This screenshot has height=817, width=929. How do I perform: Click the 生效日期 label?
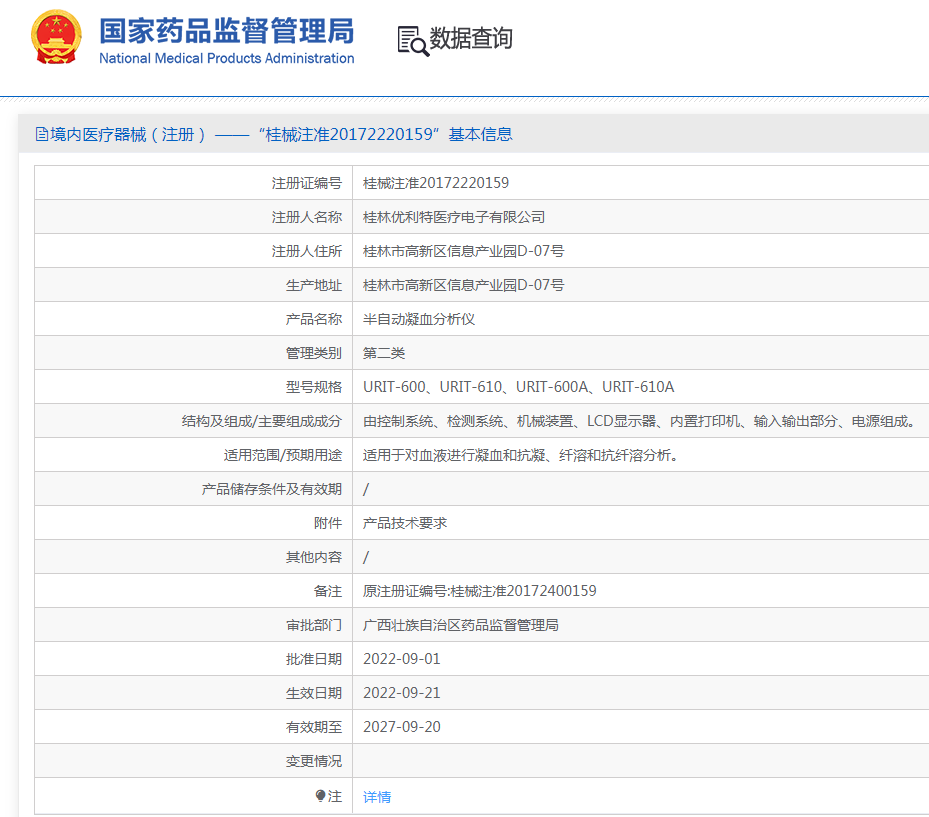(x=313, y=693)
